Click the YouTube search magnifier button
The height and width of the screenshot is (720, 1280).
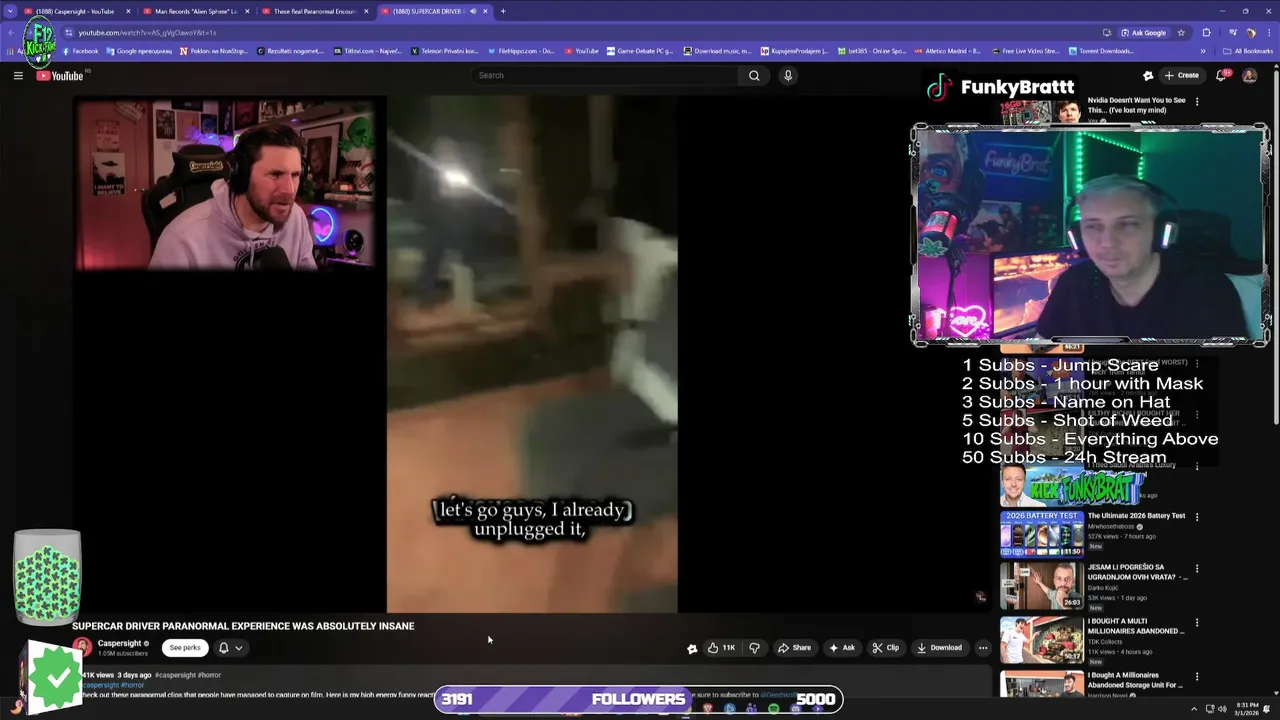tap(754, 75)
